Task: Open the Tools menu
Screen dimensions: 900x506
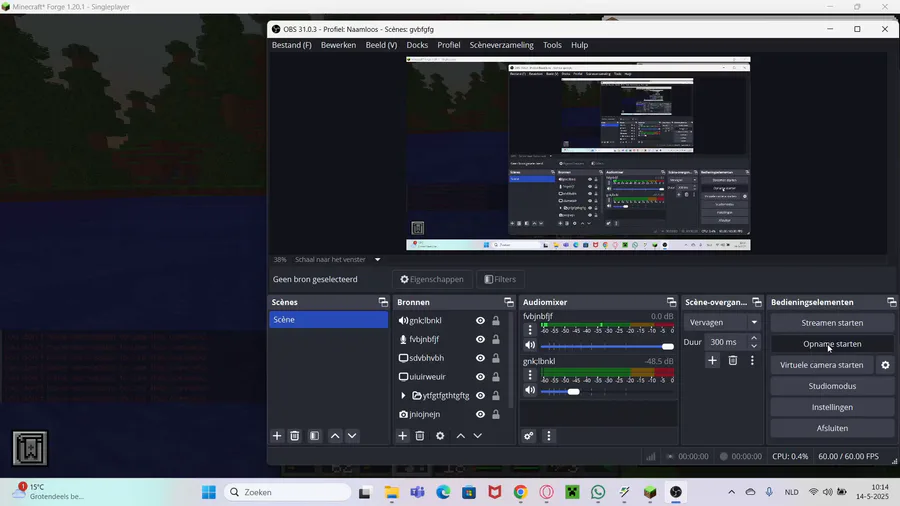Action: click(552, 45)
